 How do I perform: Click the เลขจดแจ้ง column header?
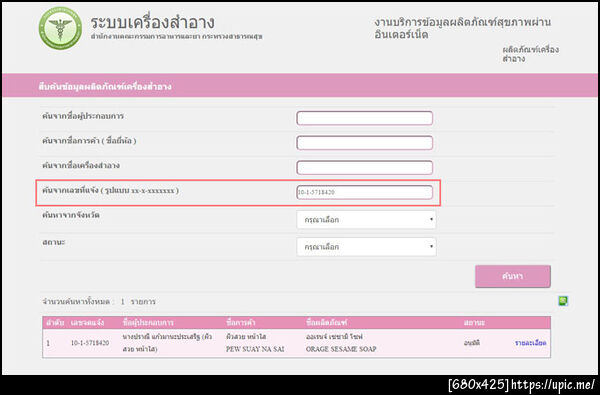pyautogui.click(x=87, y=323)
